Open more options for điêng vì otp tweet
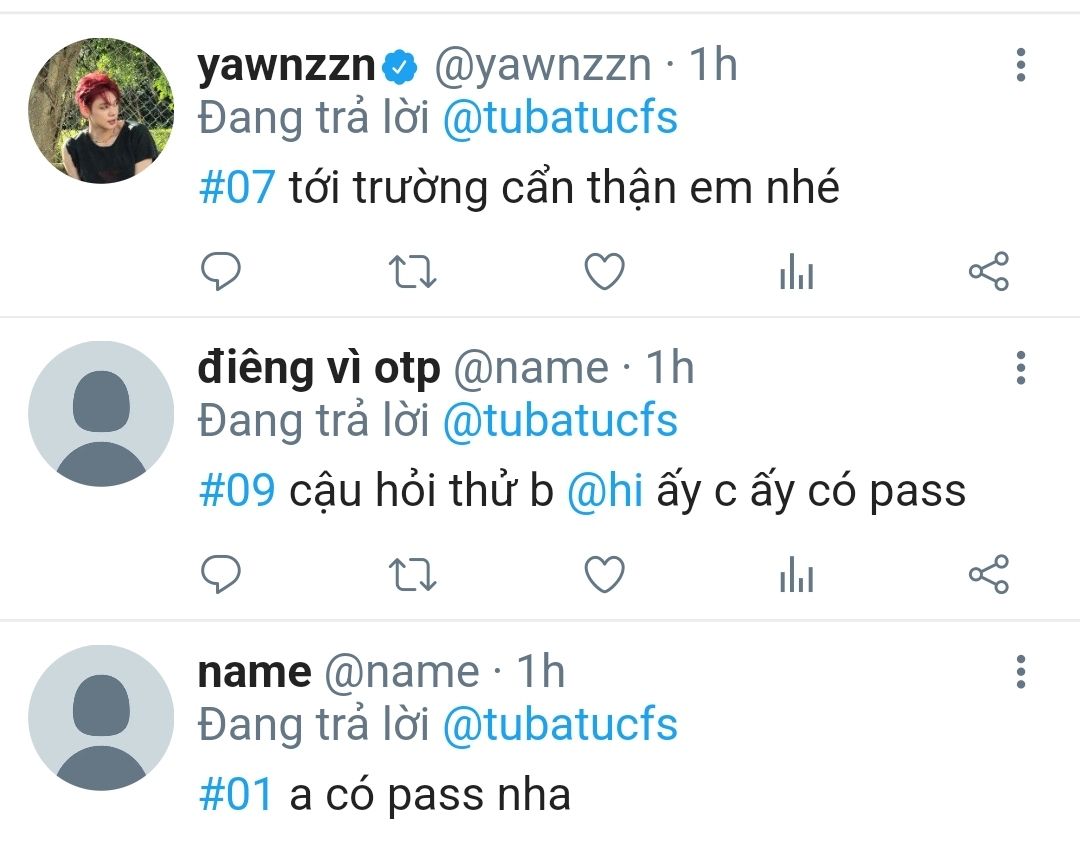This screenshot has width=1080, height=851. click(x=1021, y=368)
